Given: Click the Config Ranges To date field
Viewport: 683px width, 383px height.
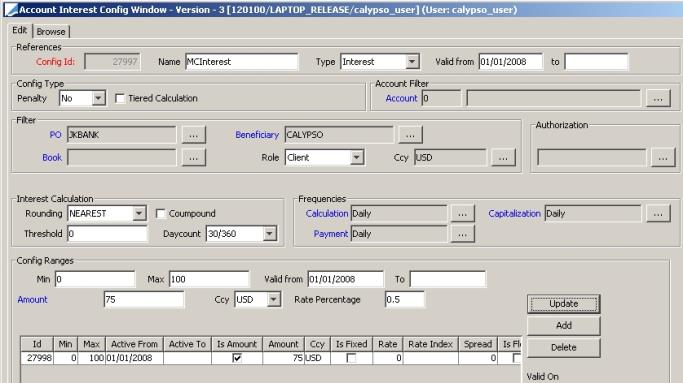Looking at the screenshot, I should [x=447, y=279].
